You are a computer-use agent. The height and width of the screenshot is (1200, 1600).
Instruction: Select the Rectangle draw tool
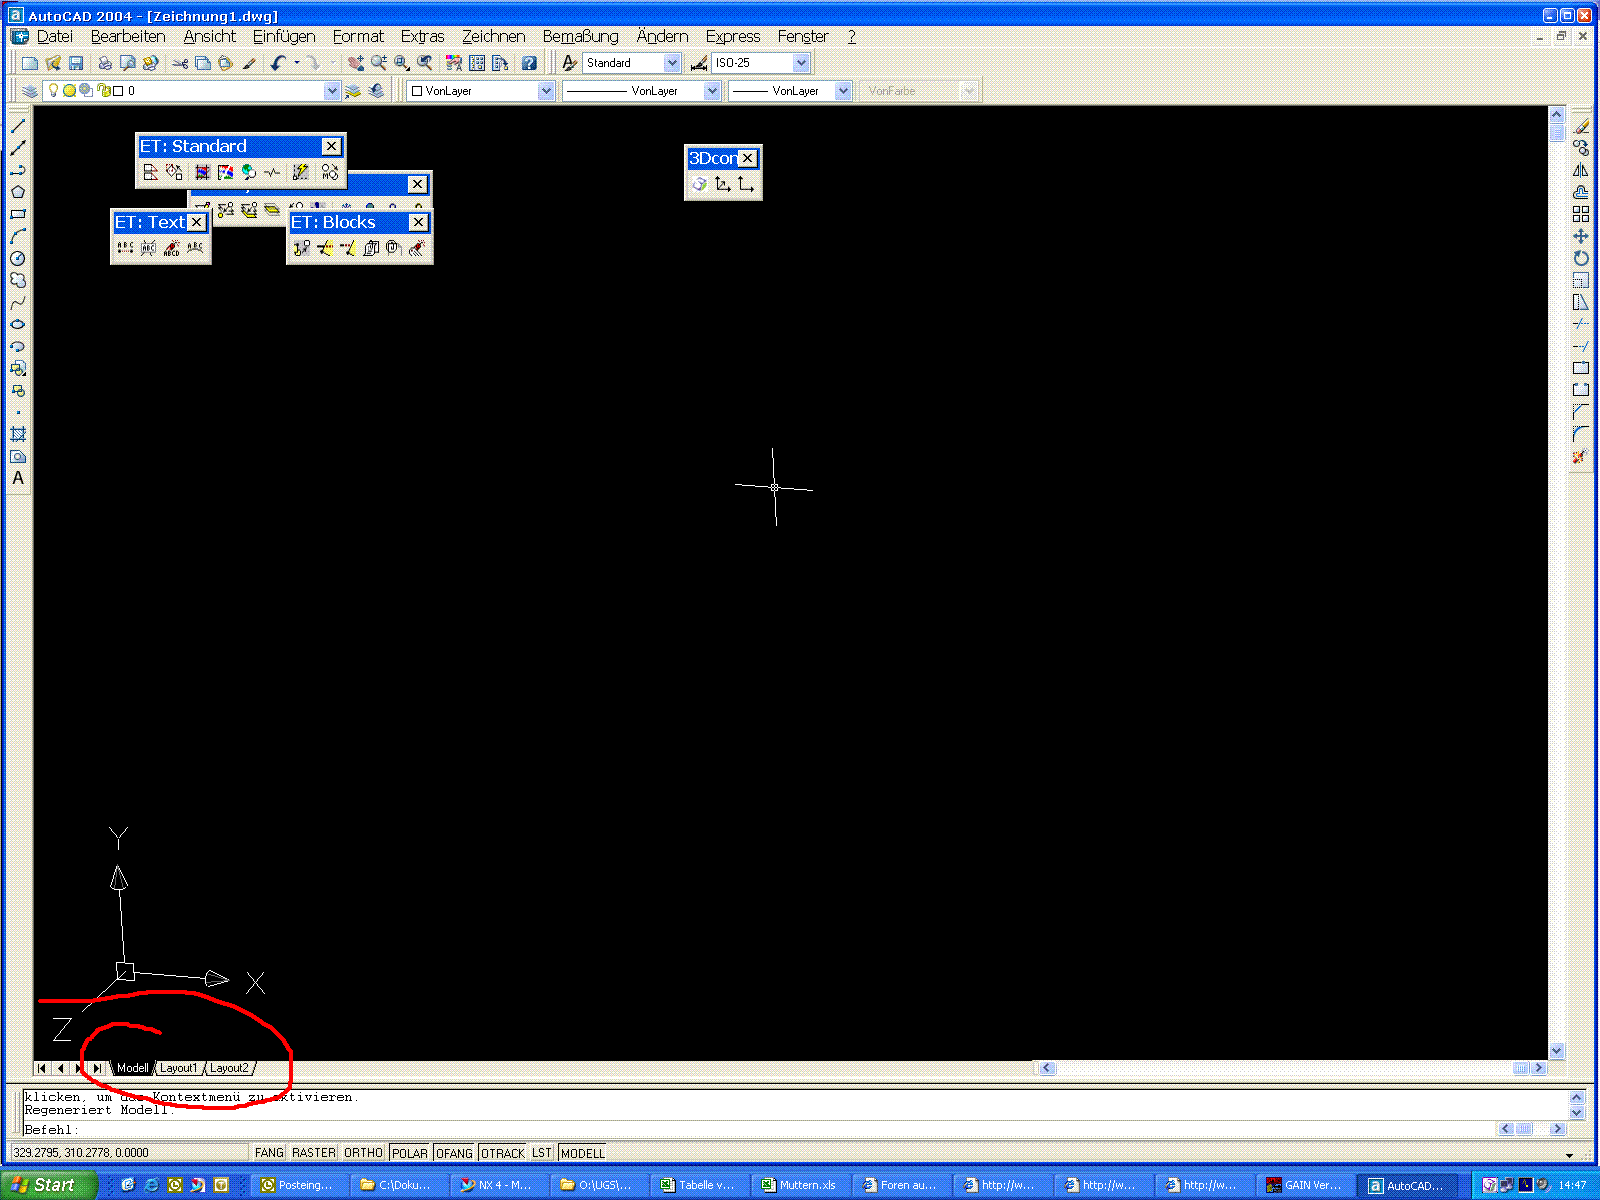(18, 214)
